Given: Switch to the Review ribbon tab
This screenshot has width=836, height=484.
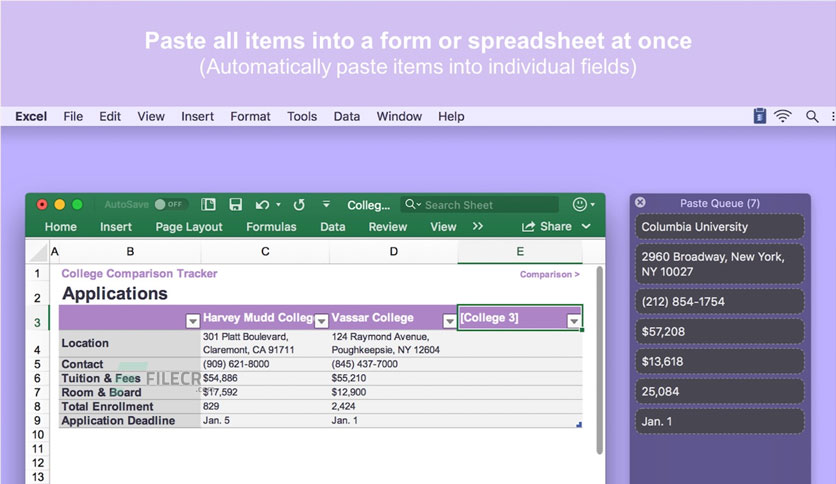Looking at the screenshot, I should click(x=388, y=227).
